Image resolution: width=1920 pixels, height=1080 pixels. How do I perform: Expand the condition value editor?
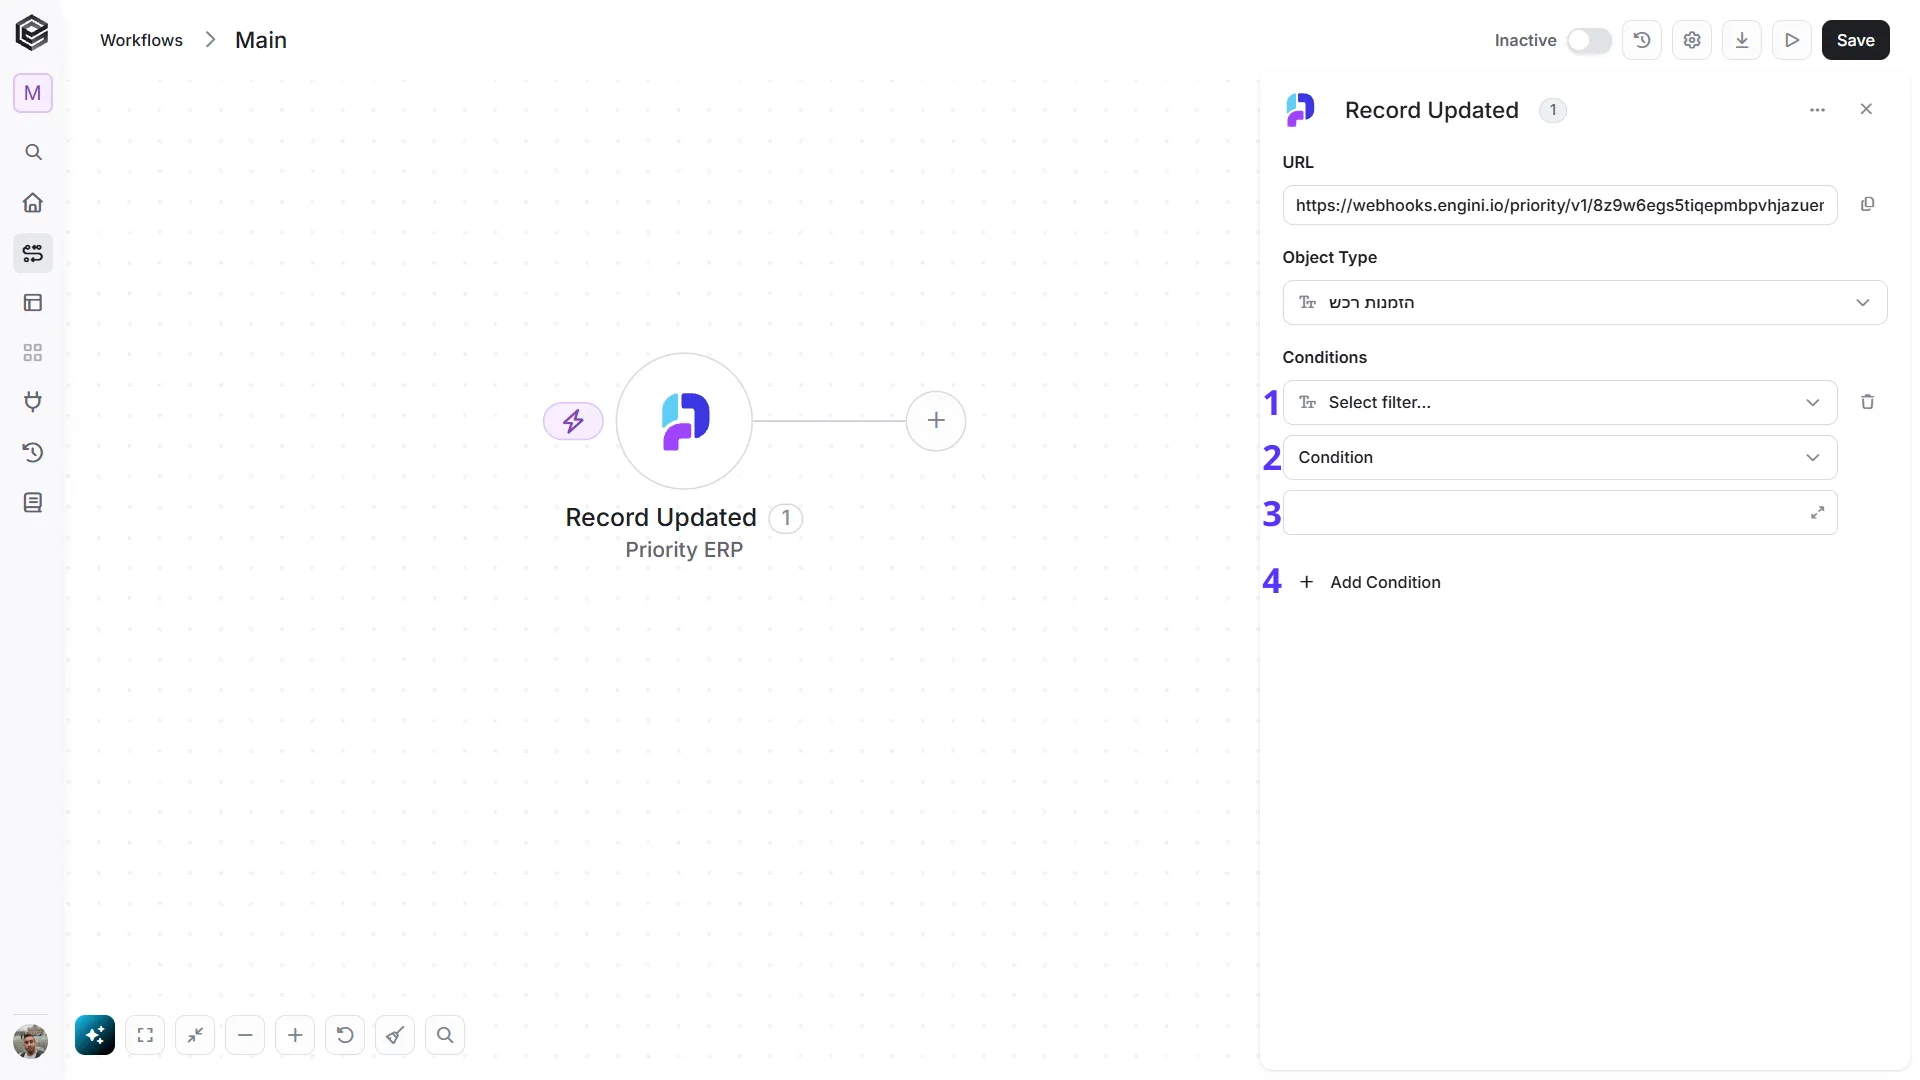[1818, 512]
